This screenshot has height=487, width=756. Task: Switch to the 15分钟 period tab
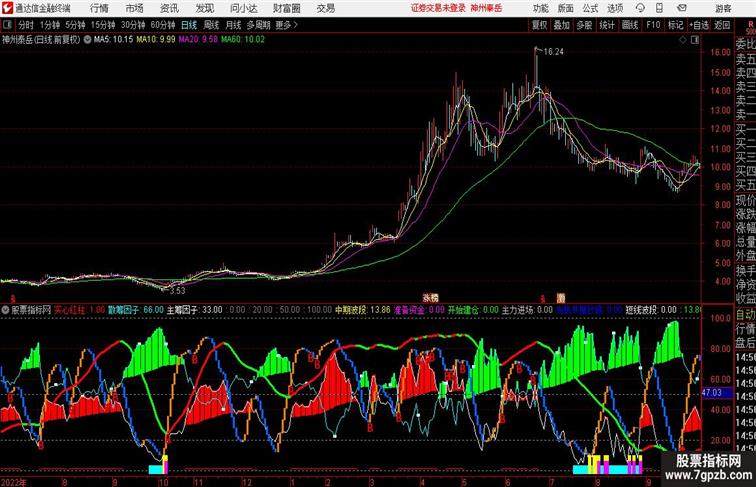coord(103,25)
